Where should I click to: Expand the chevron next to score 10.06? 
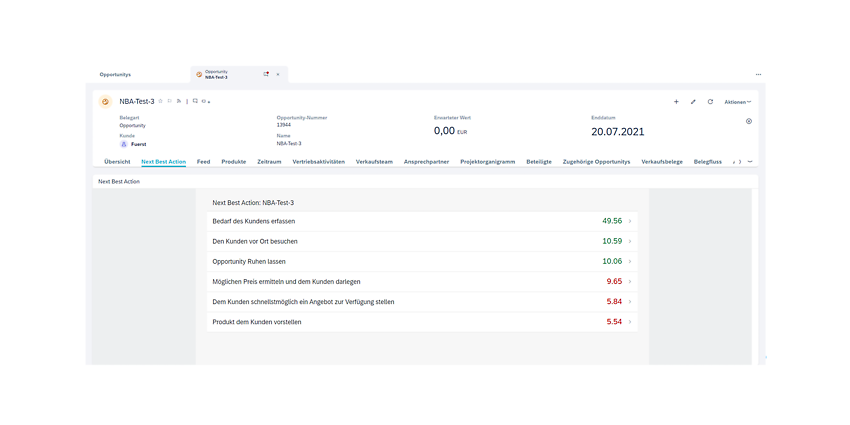tap(630, 261)
